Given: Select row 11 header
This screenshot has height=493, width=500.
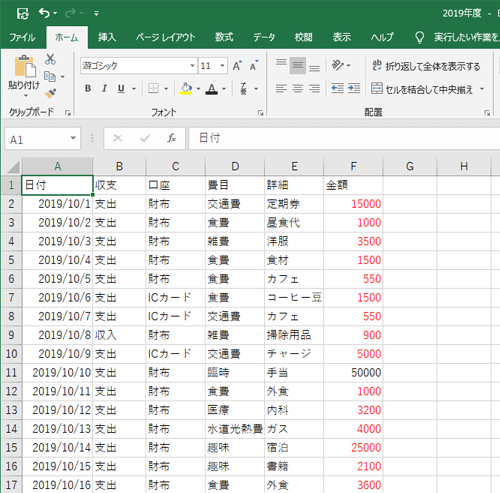Looking at the screenshot, I should (x=11, y=372).
